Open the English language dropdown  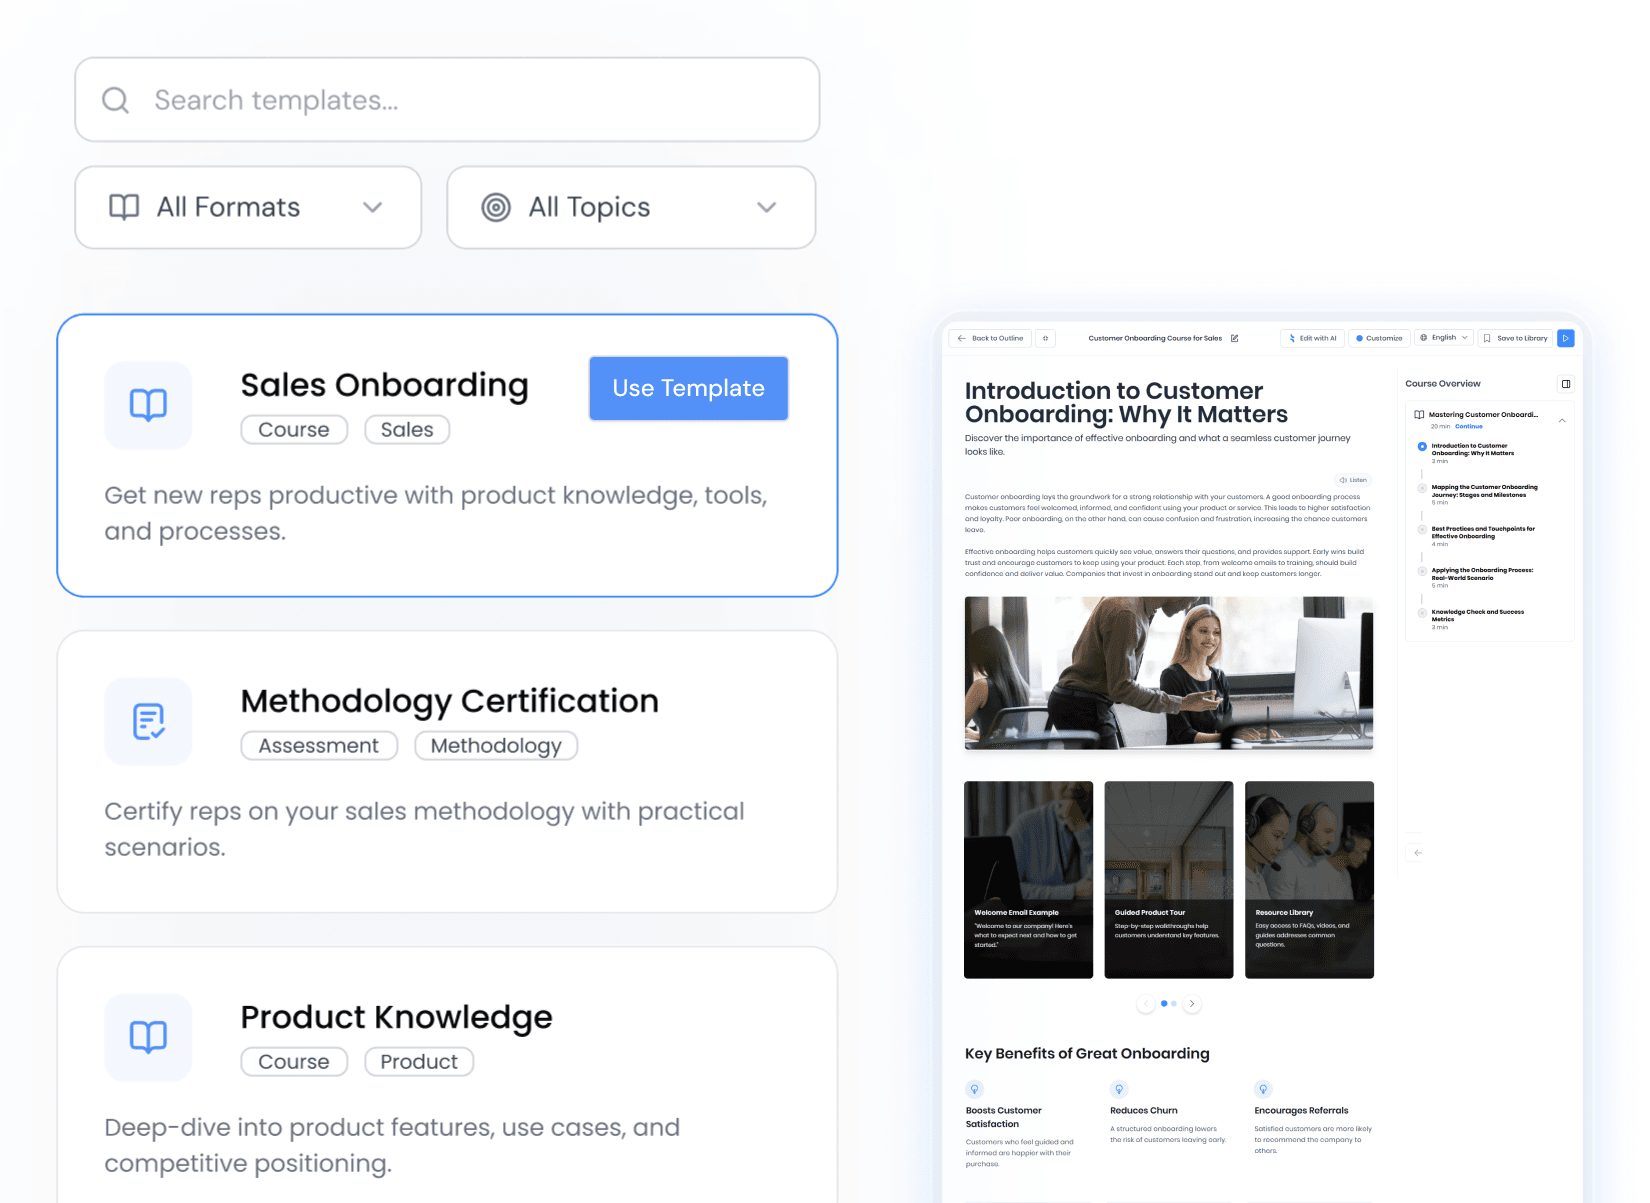1444,338
